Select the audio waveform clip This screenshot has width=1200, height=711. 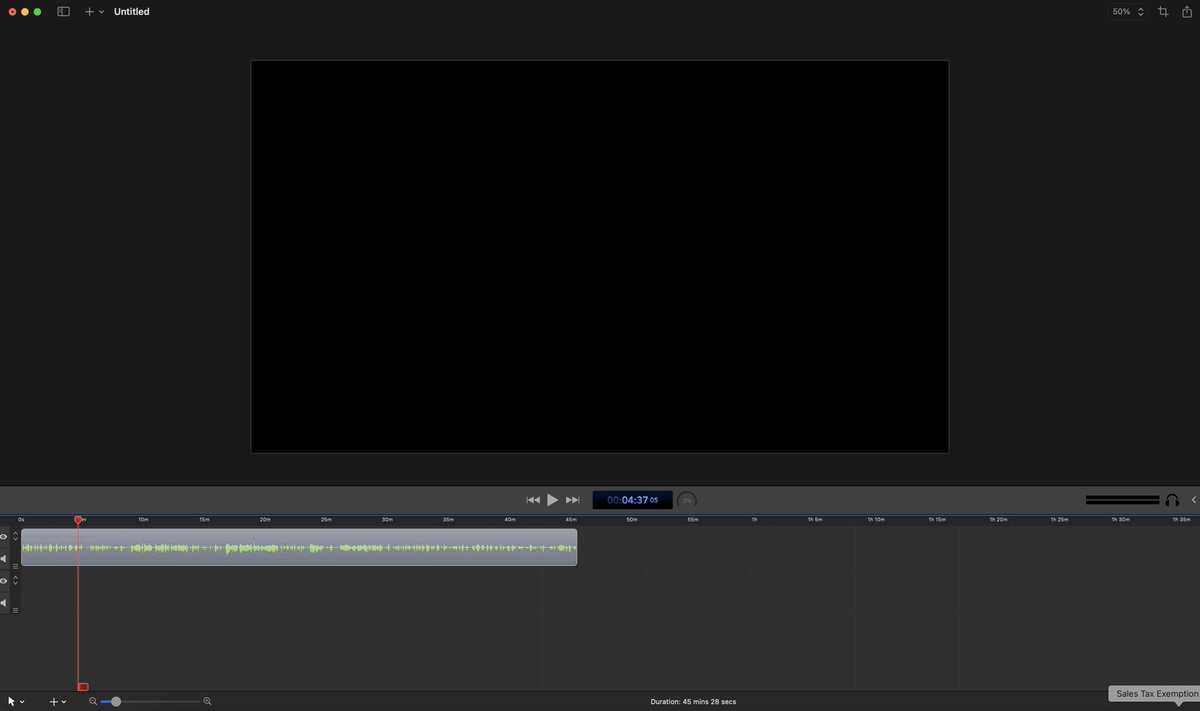pyautogui.click(x=299, y=547)
